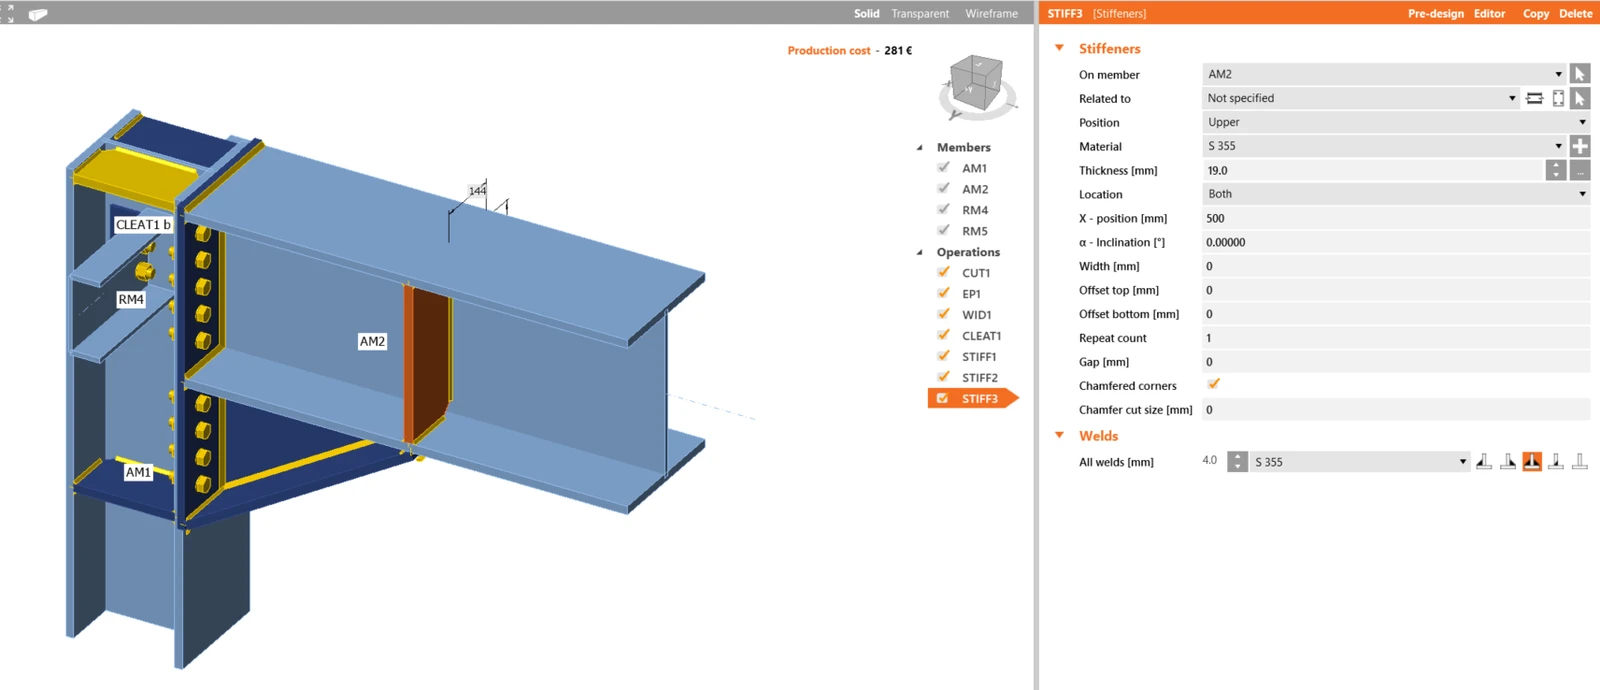Toggle the WID1 operation checkbox

(x=943, y=314)
